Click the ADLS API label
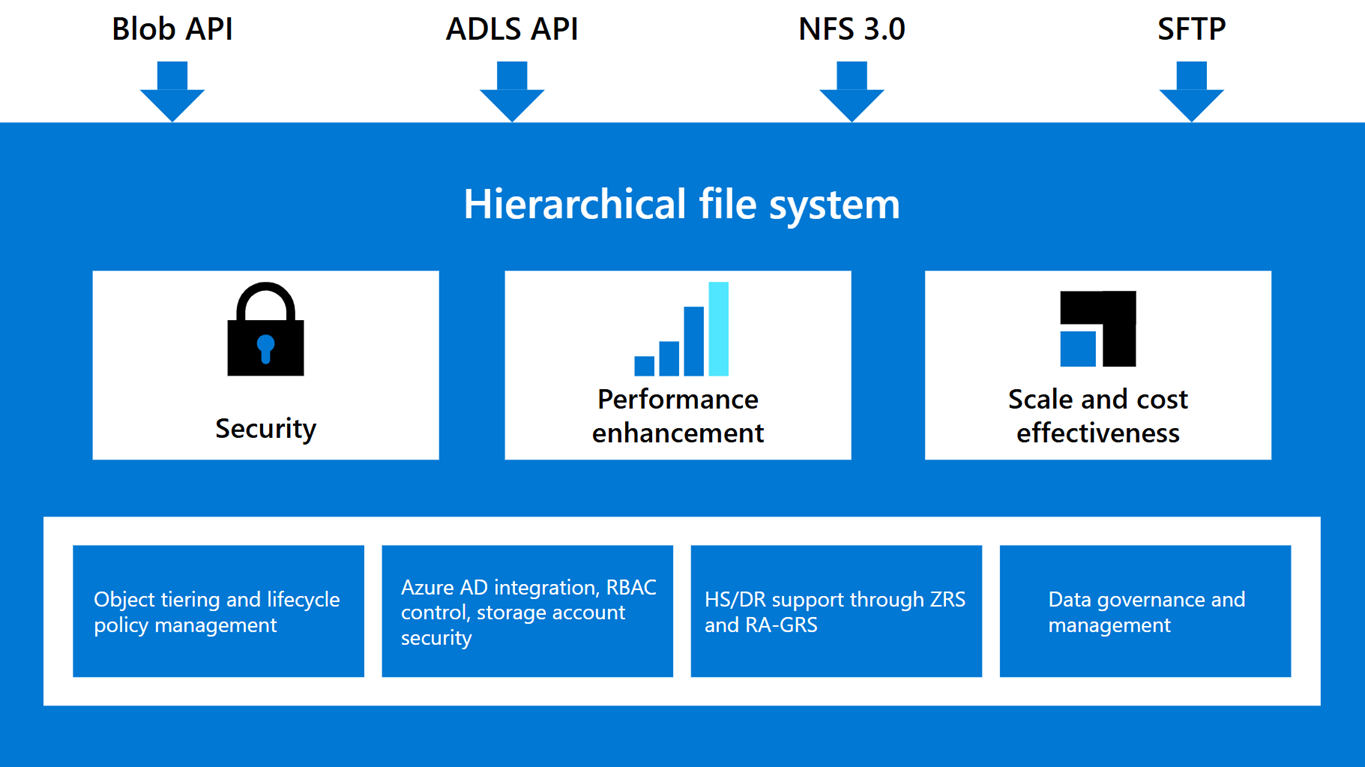 click(511, 29)
